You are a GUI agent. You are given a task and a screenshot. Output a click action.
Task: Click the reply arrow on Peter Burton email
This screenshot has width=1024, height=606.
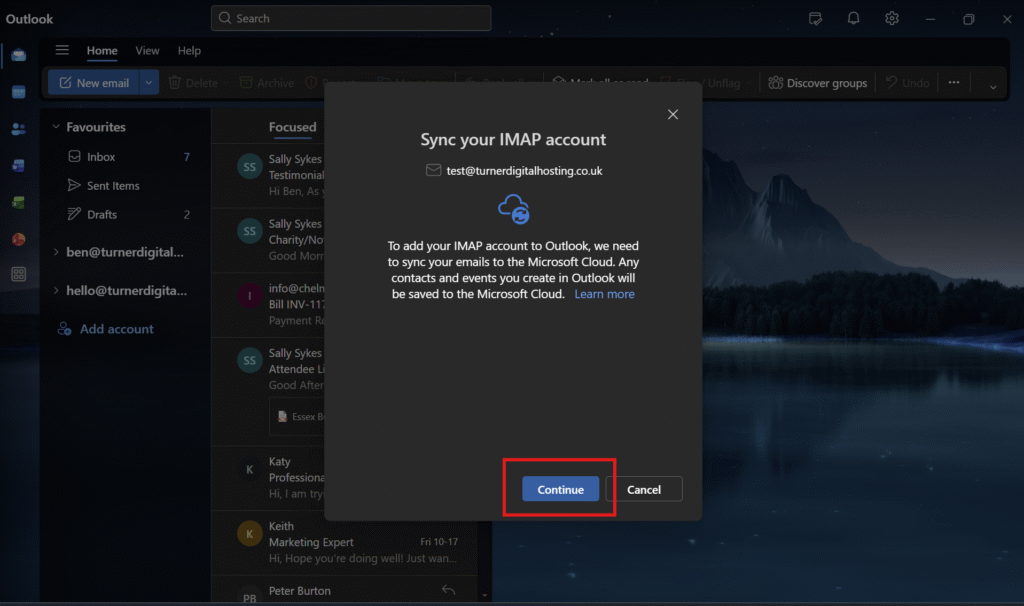coord(448,590)
